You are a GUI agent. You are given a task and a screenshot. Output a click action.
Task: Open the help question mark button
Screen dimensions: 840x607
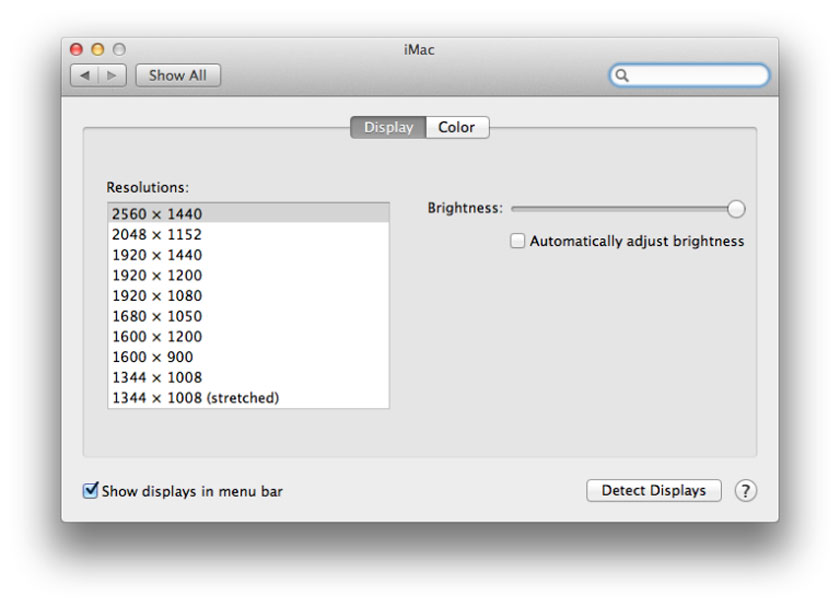point(746,491)
